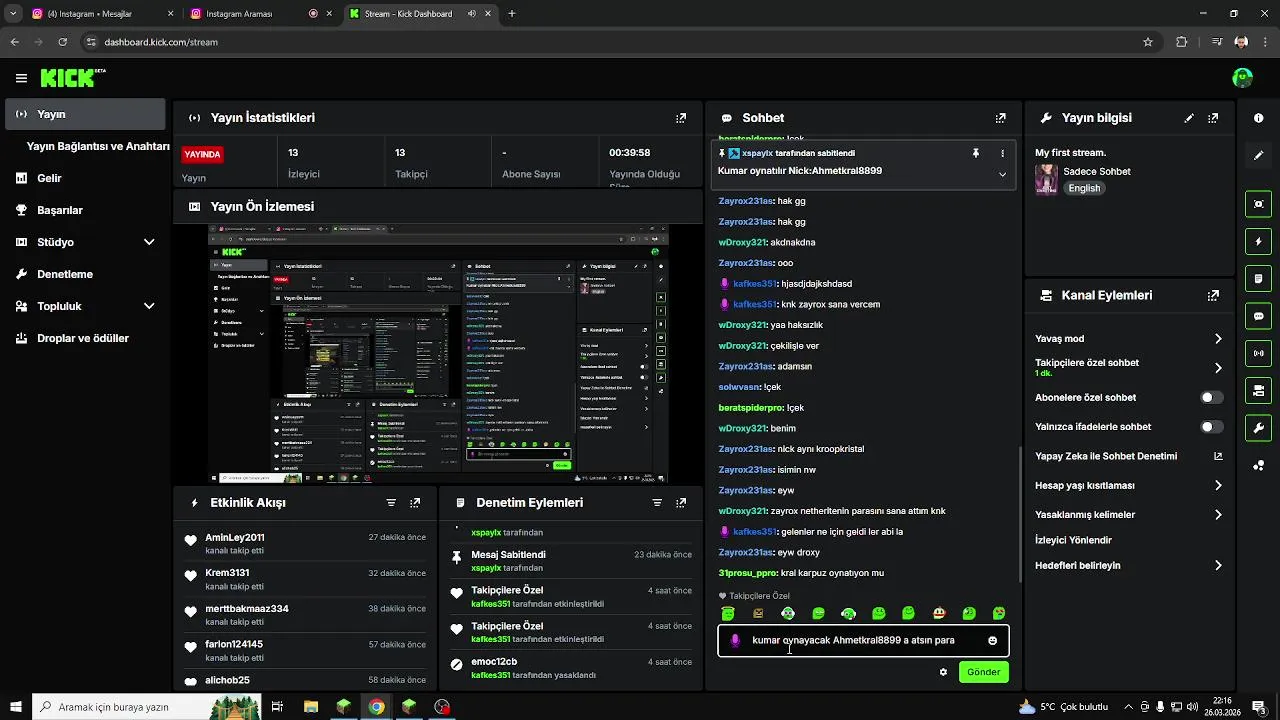Open Chrome tab search dropdown
1280x720 pixels.
coord(13,14)
